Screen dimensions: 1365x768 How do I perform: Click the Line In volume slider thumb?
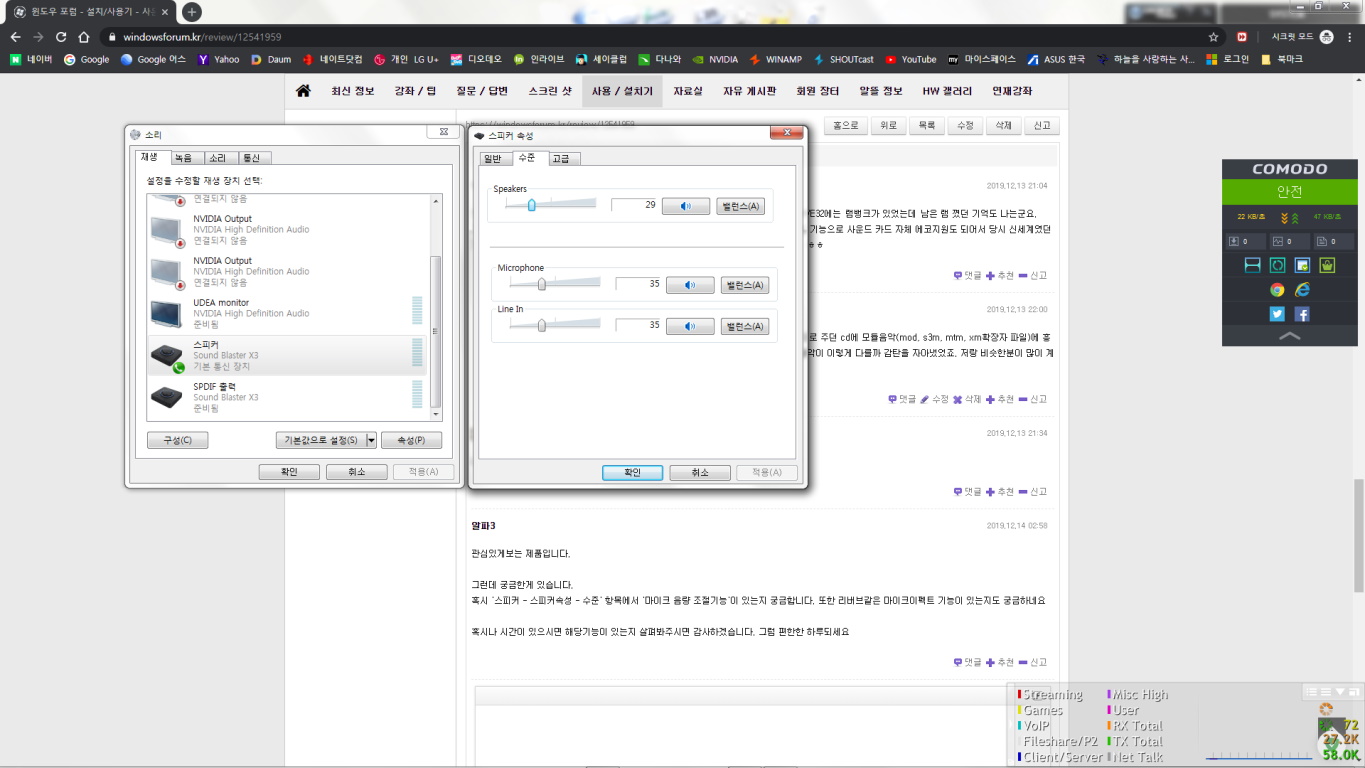pos(541,325)
